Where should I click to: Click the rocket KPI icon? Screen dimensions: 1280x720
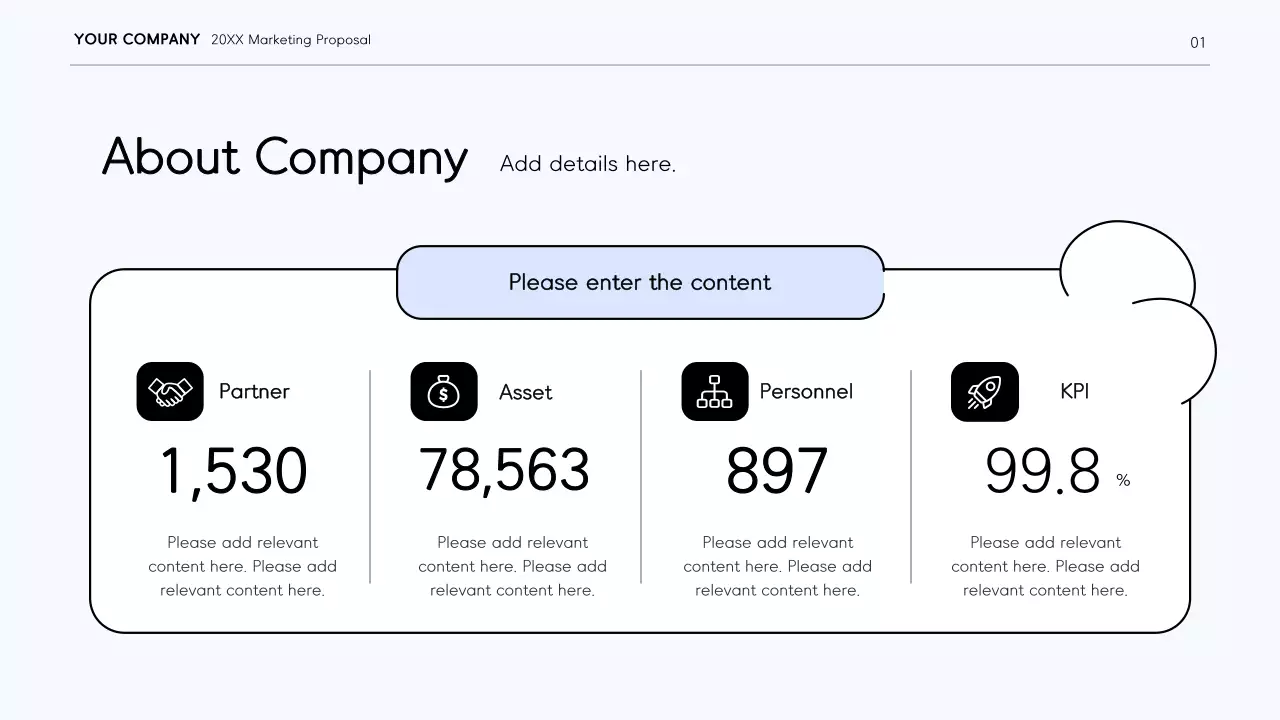click(x=985, y=391)
